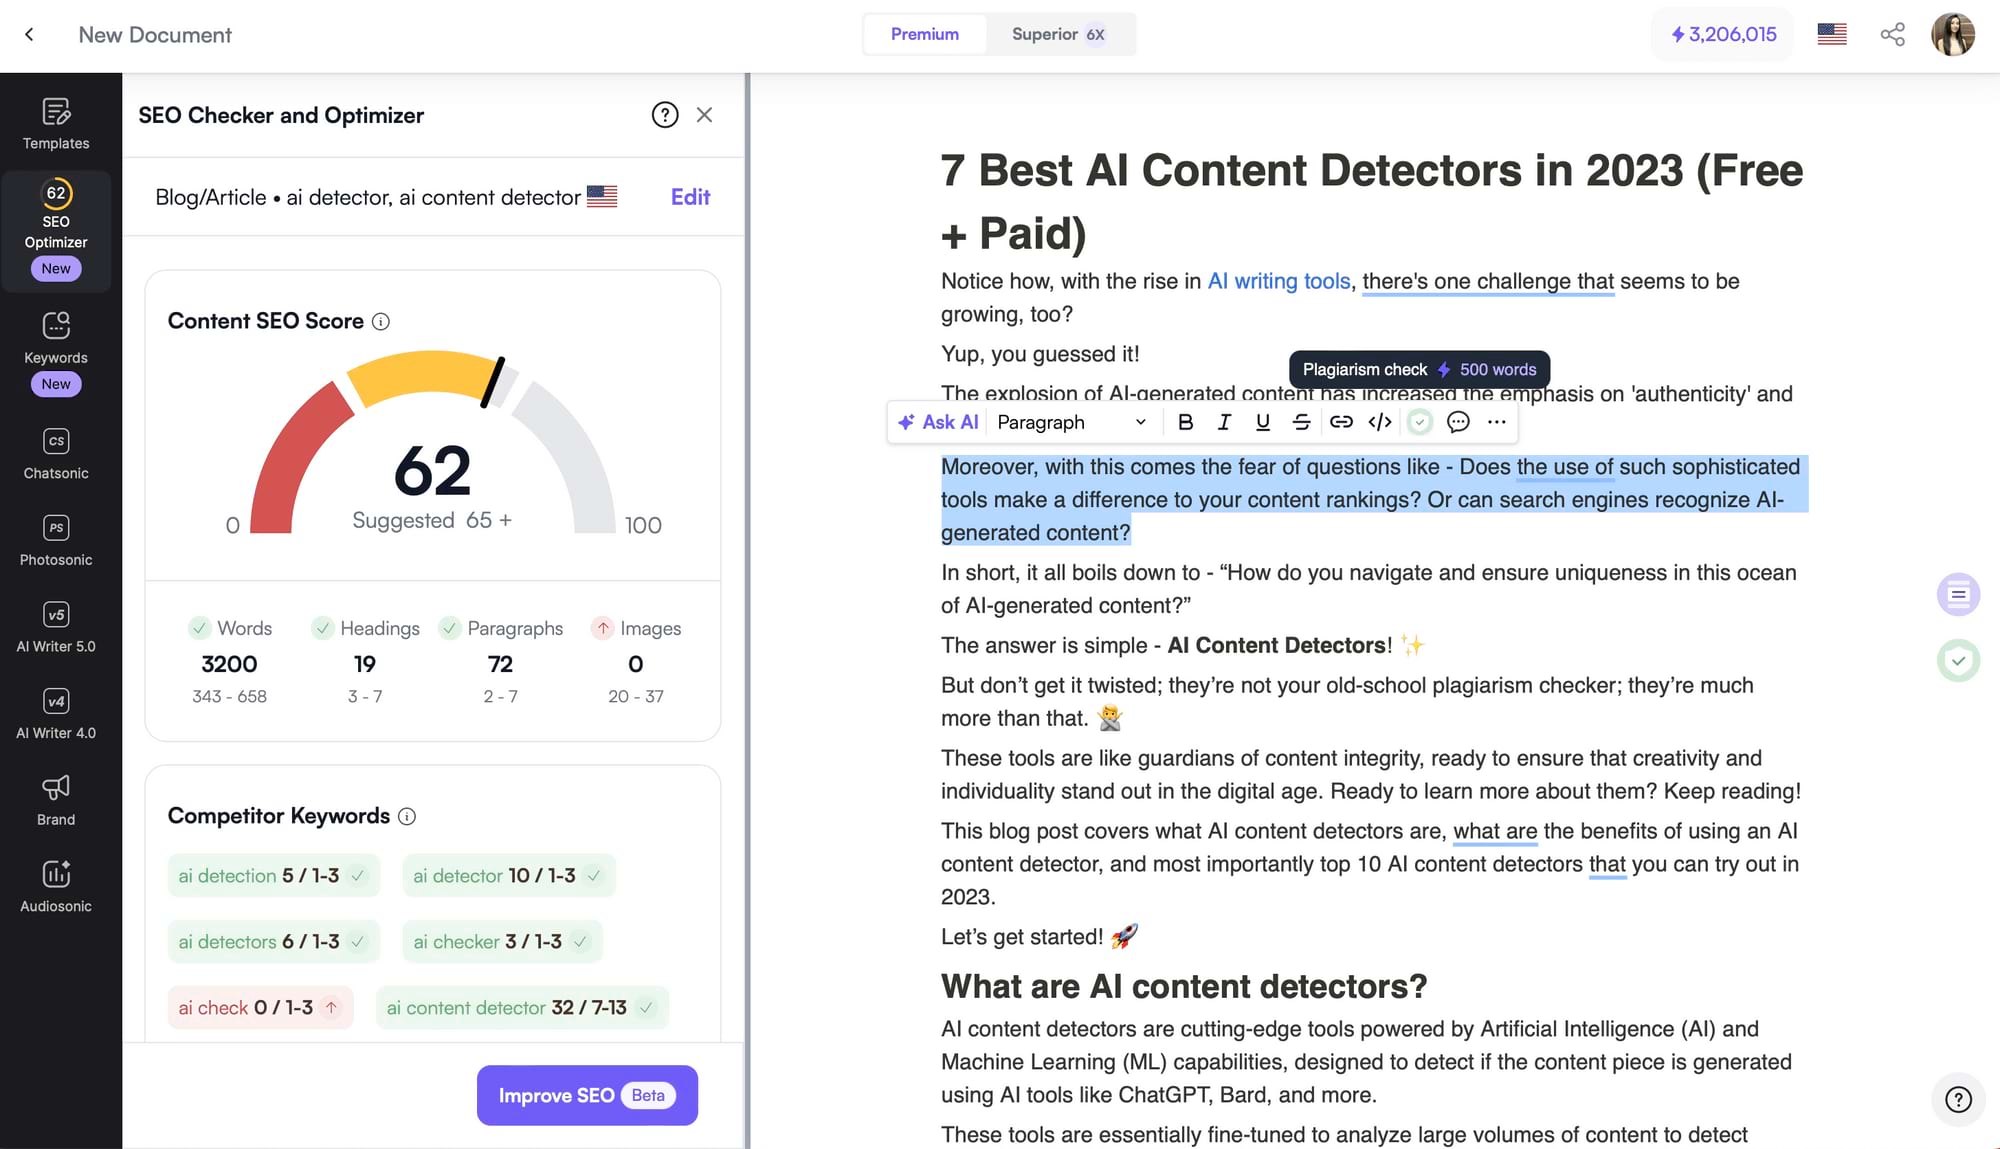Open the Chatsonic panel
This screenshot has height=1149, width=2000.
coord(56,453)
